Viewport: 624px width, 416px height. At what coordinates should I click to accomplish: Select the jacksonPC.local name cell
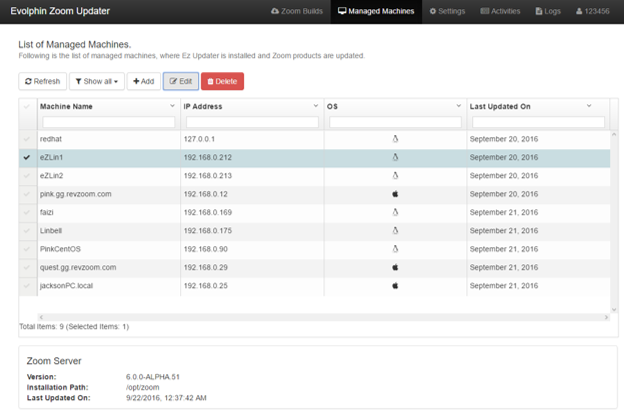(109, 285)
